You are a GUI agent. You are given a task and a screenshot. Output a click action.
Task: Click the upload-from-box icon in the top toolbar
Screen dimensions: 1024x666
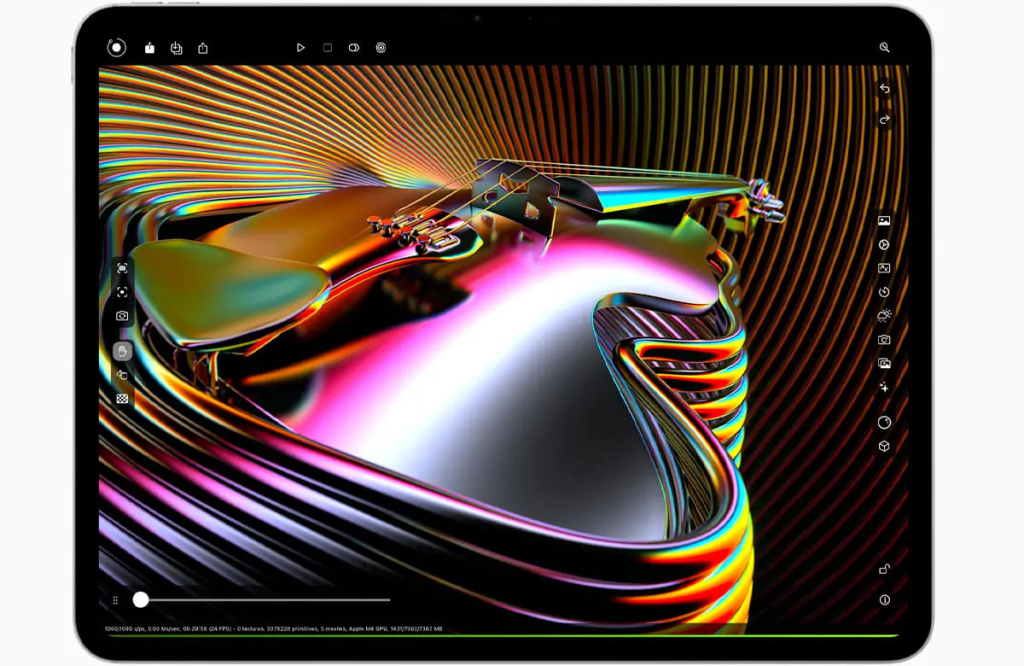(x=149, y=47)
